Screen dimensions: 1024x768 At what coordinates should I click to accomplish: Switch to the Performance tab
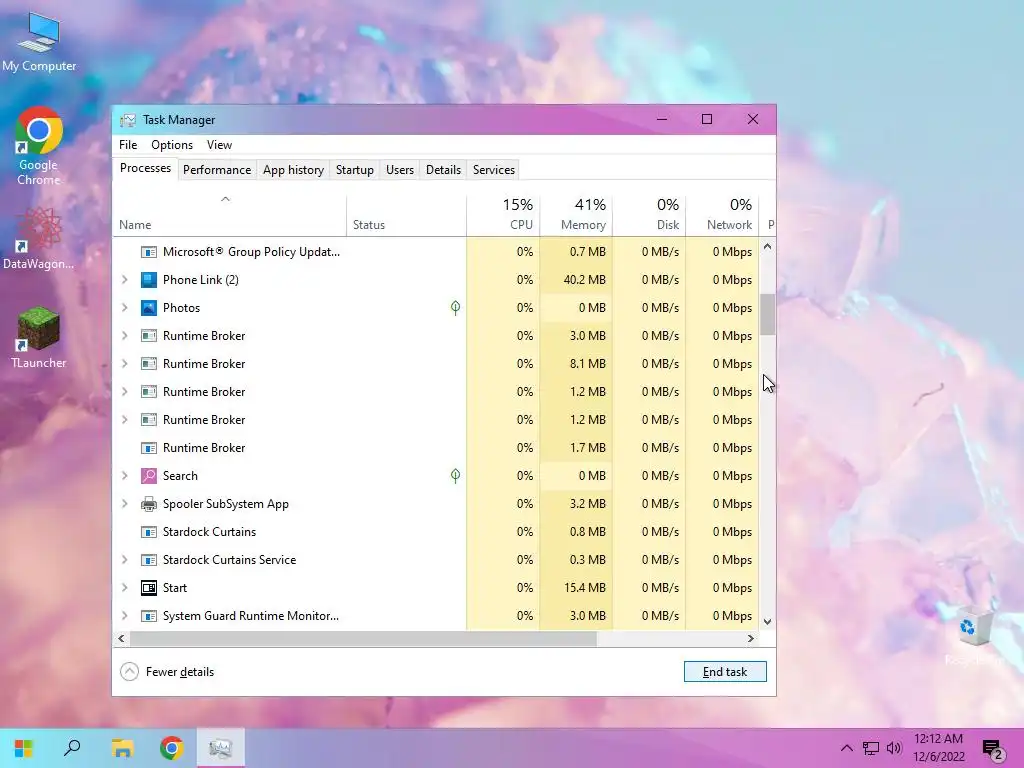coord(217,170)
